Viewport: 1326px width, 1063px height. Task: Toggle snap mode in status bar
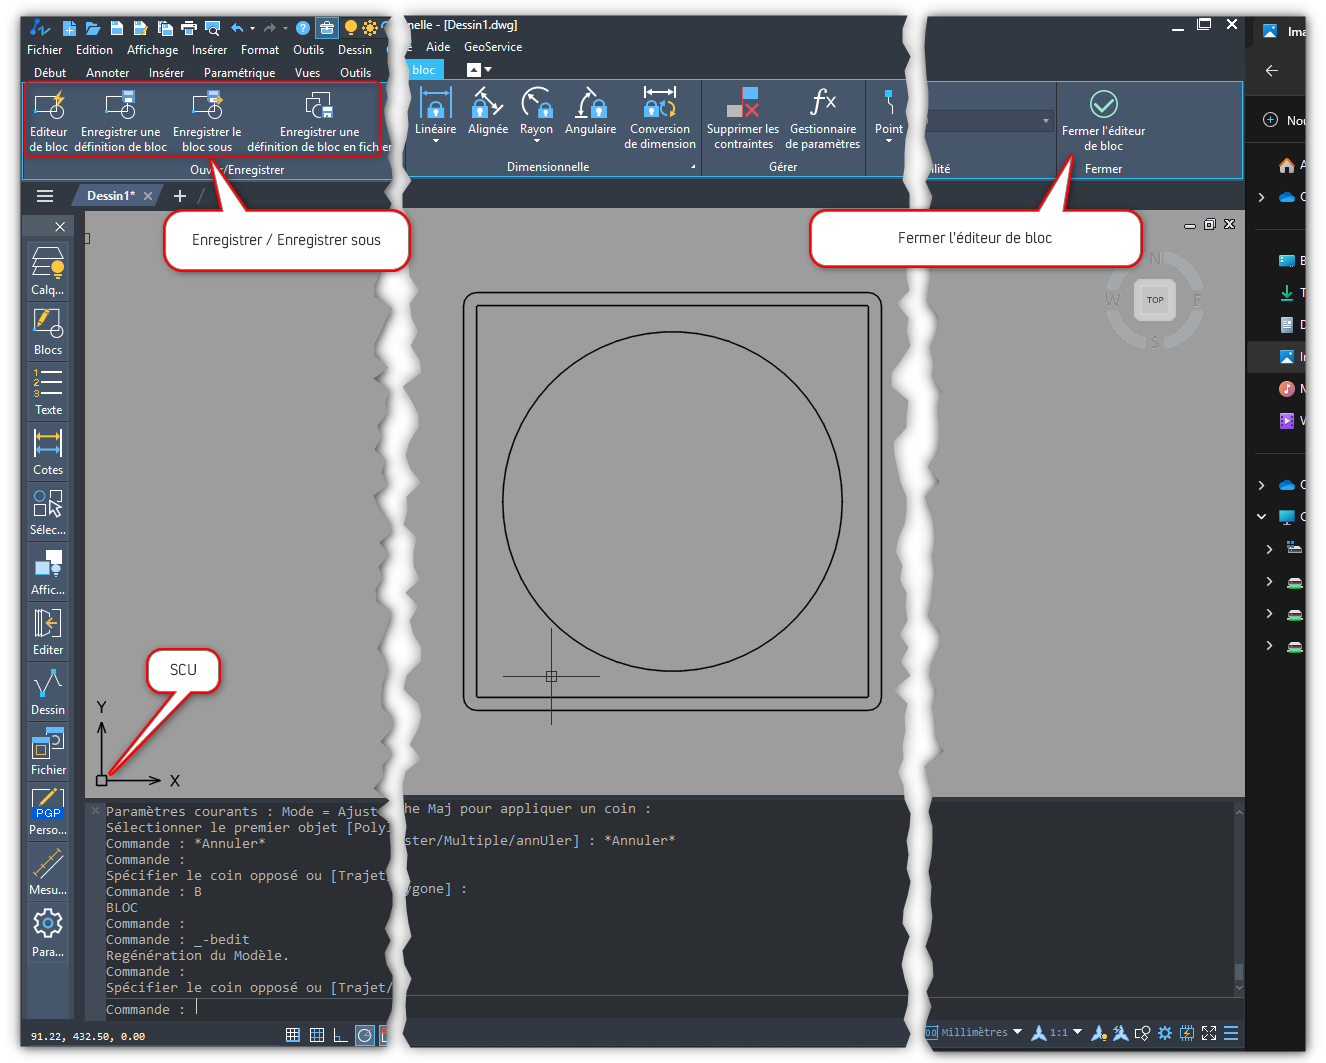tap(316, 1035)
